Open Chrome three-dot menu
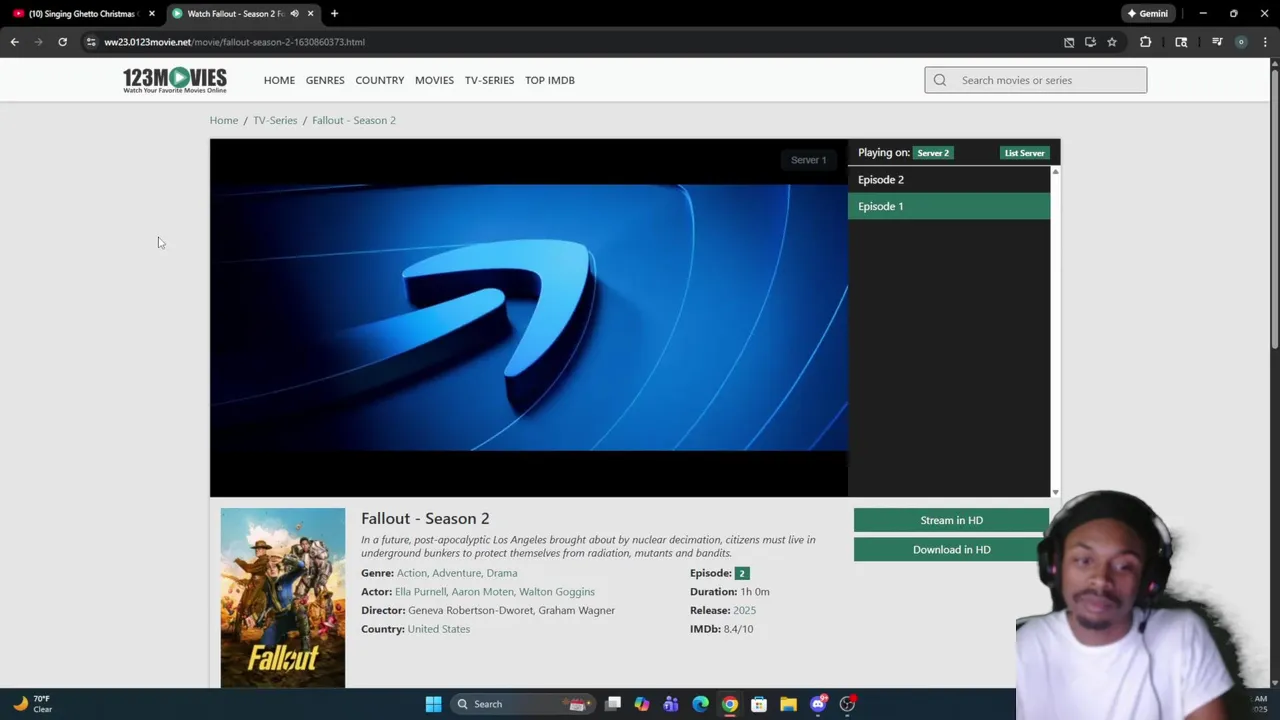This screenshot has height=720, width=1280. click(x=1265, y=42)
